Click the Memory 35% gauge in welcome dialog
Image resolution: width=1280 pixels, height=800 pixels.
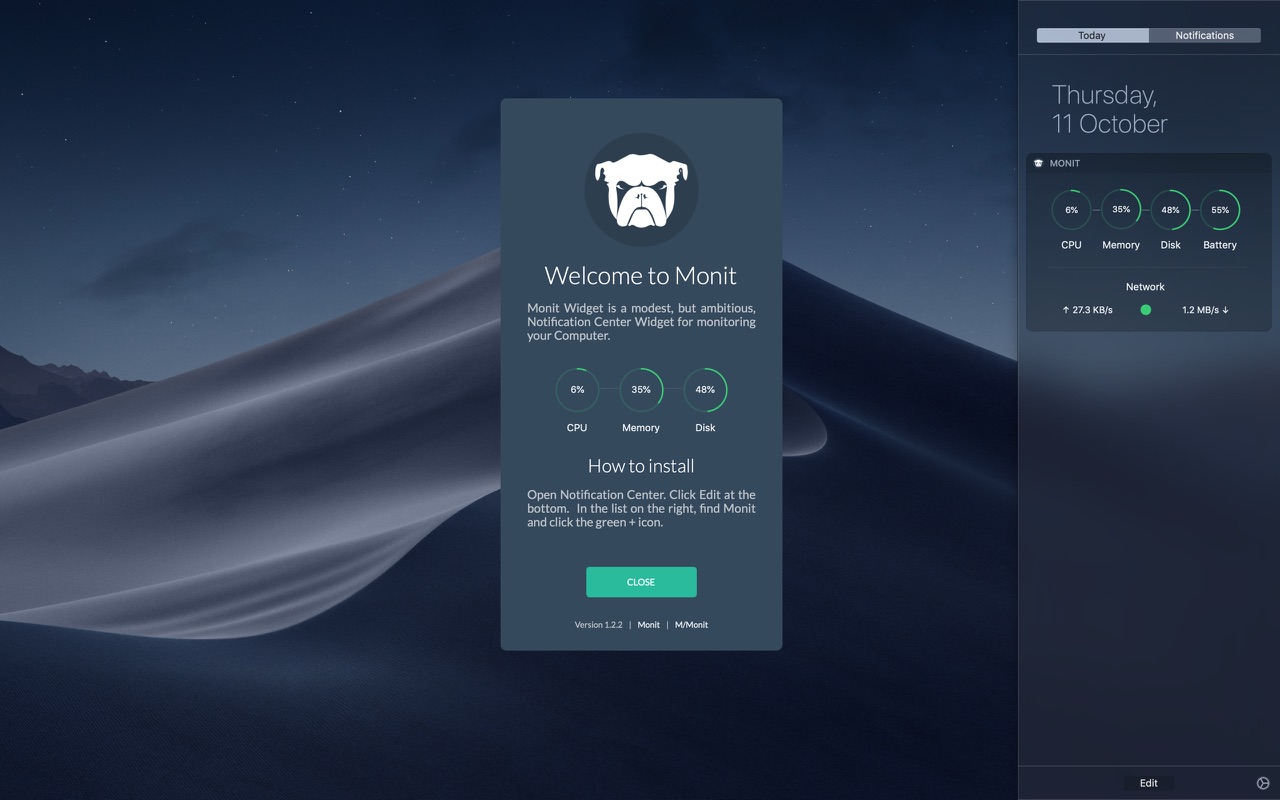[641, 390]
